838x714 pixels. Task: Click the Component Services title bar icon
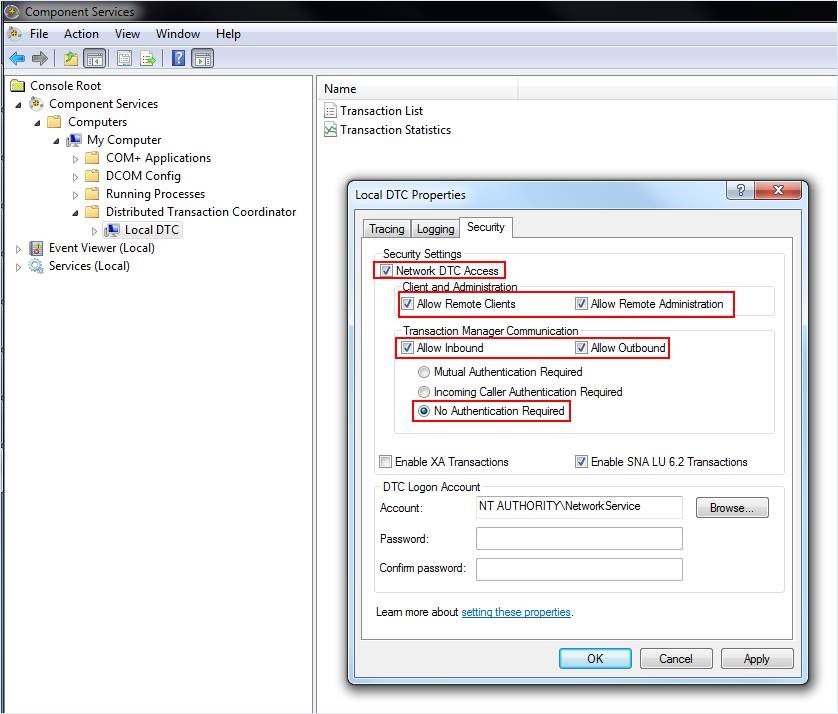click(12, 11)
